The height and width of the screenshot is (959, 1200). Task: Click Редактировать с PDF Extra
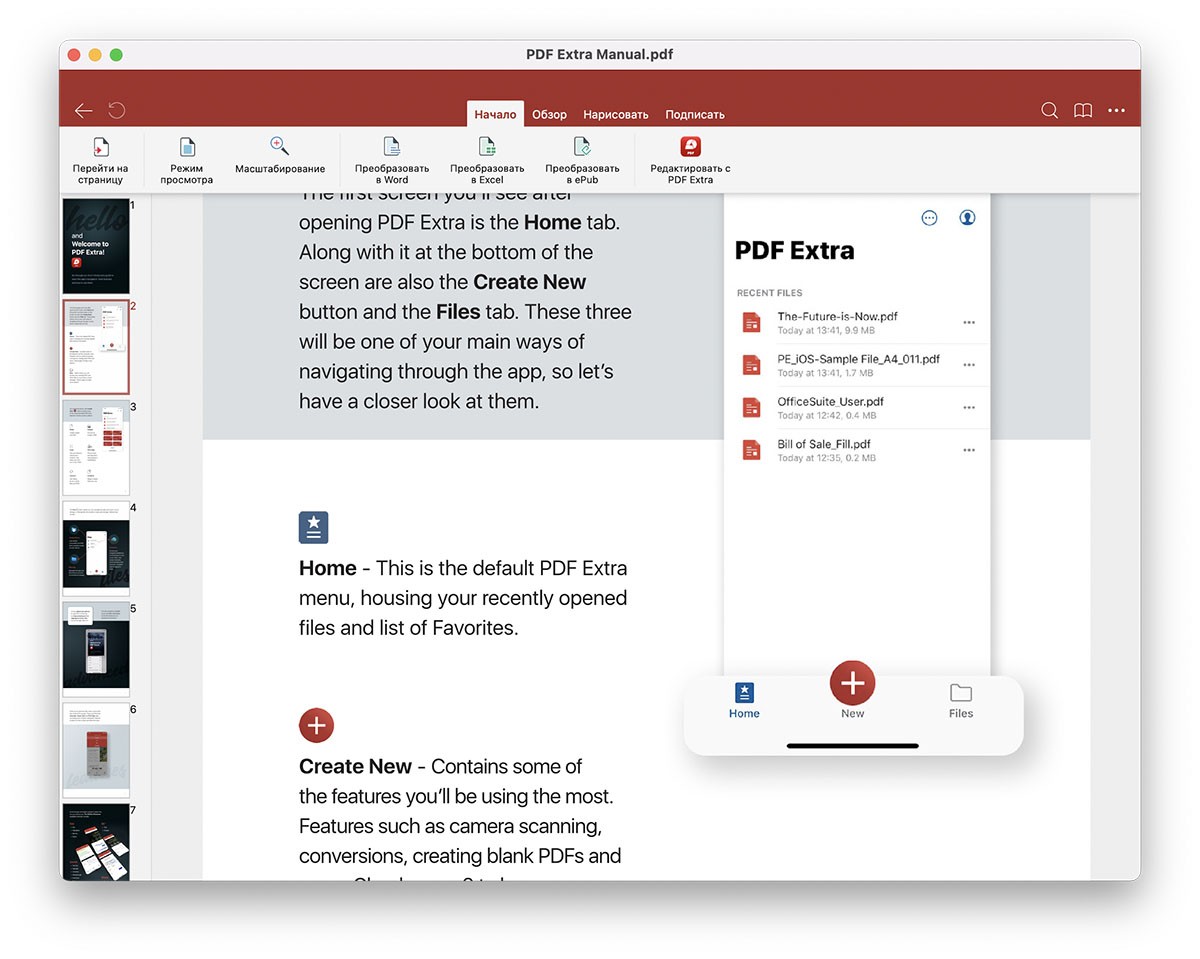pos(690,161)
